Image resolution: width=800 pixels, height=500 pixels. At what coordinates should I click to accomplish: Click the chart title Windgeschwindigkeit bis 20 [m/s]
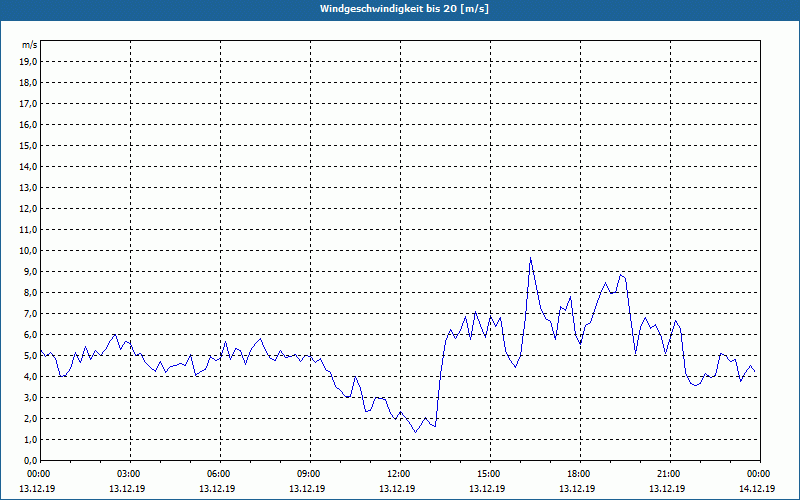[404, 9]
